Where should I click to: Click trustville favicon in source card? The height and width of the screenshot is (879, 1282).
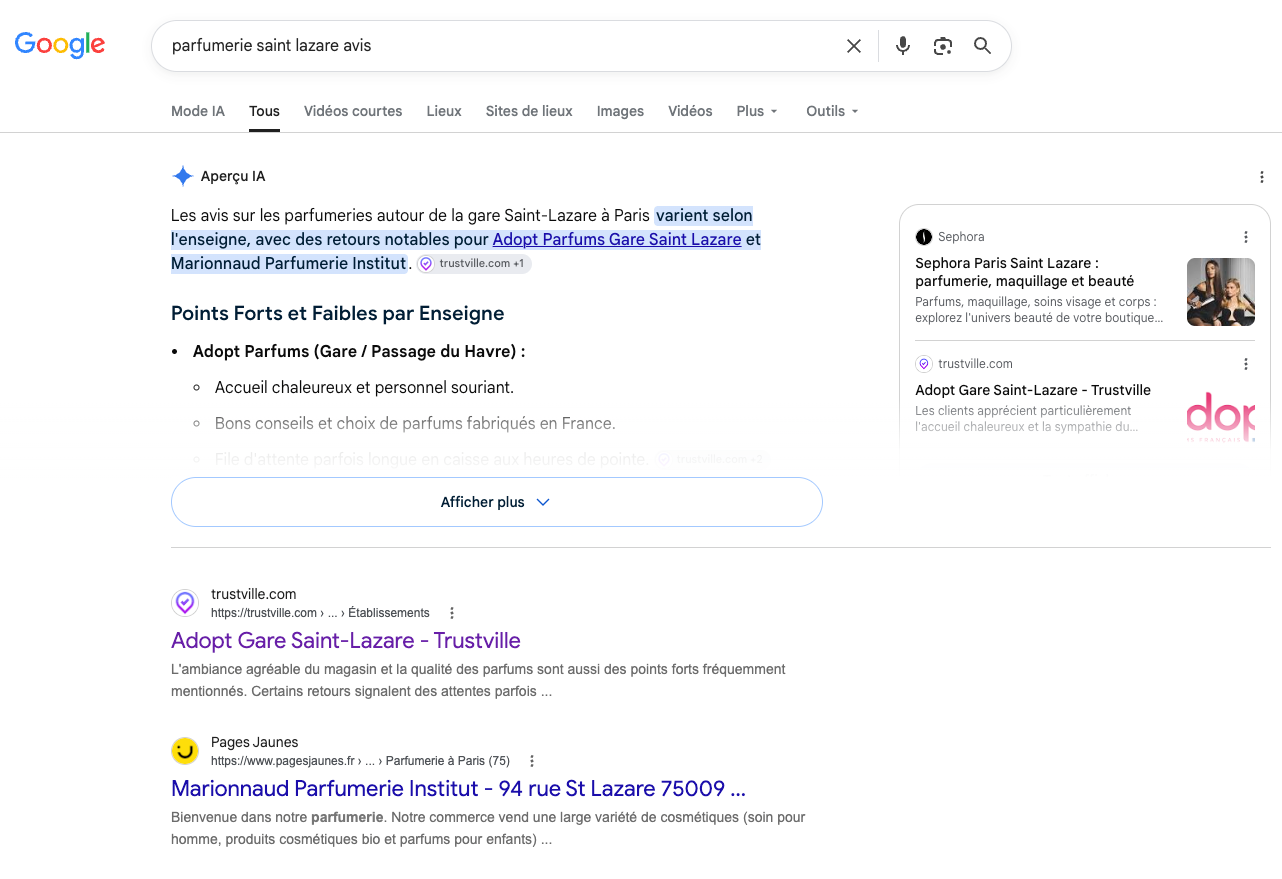(x=924, y=364)
